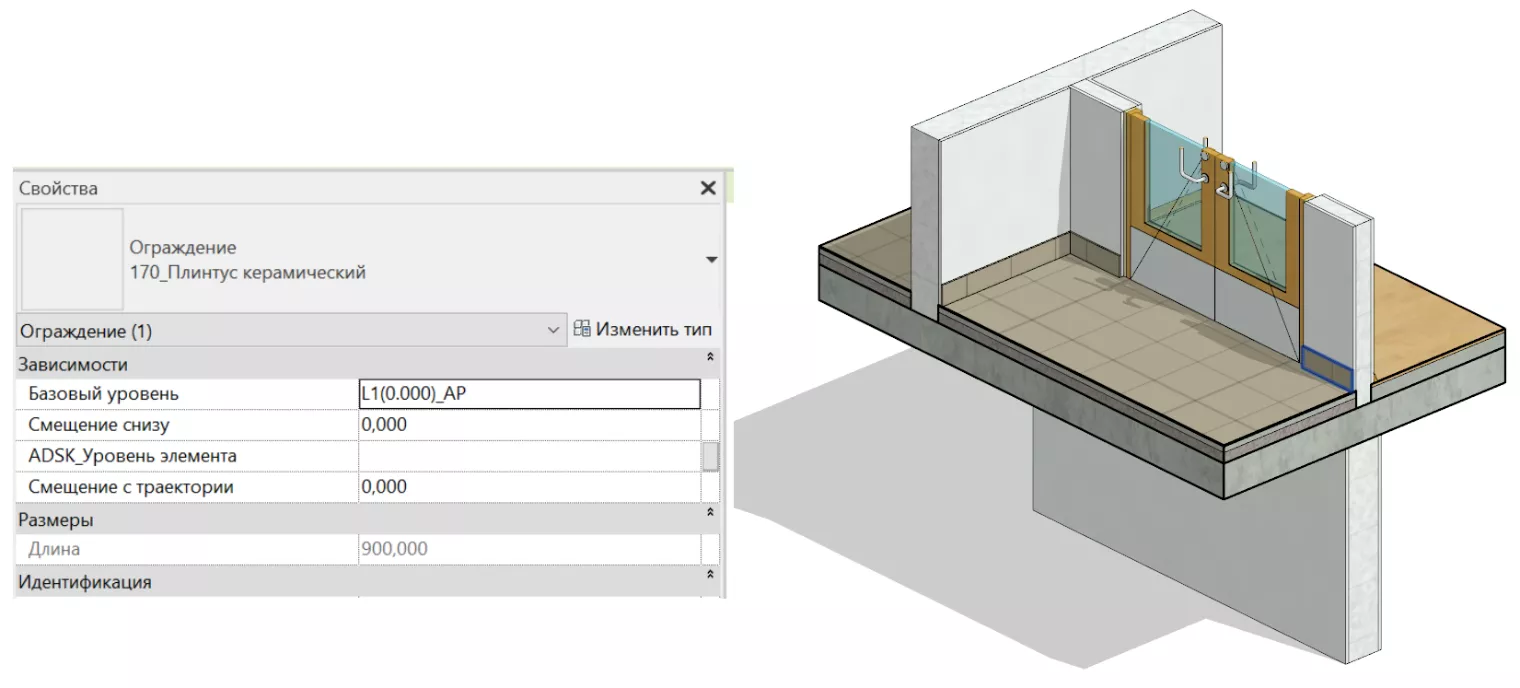Click the L1(0.000)_AP base level field

coord(528,394)
